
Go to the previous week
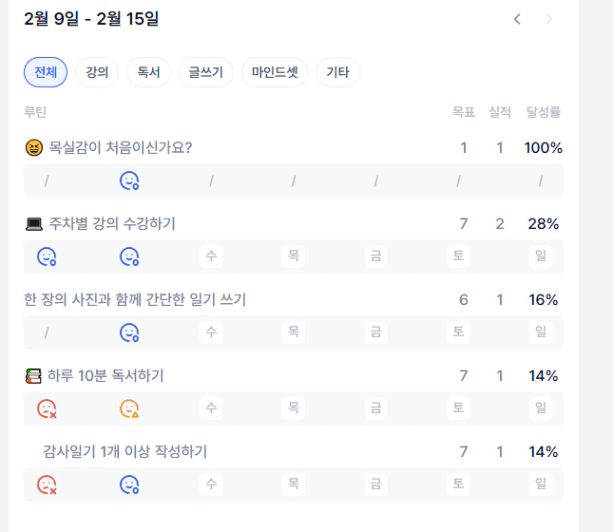[517, 19]
